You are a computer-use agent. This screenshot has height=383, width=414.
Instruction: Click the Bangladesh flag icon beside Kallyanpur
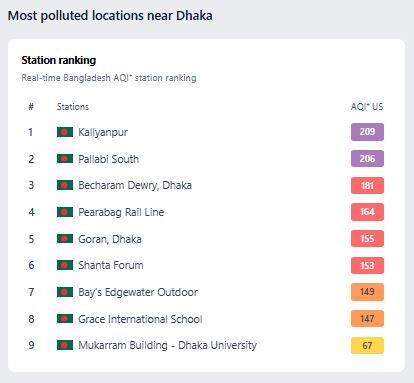tap(65, 132)
